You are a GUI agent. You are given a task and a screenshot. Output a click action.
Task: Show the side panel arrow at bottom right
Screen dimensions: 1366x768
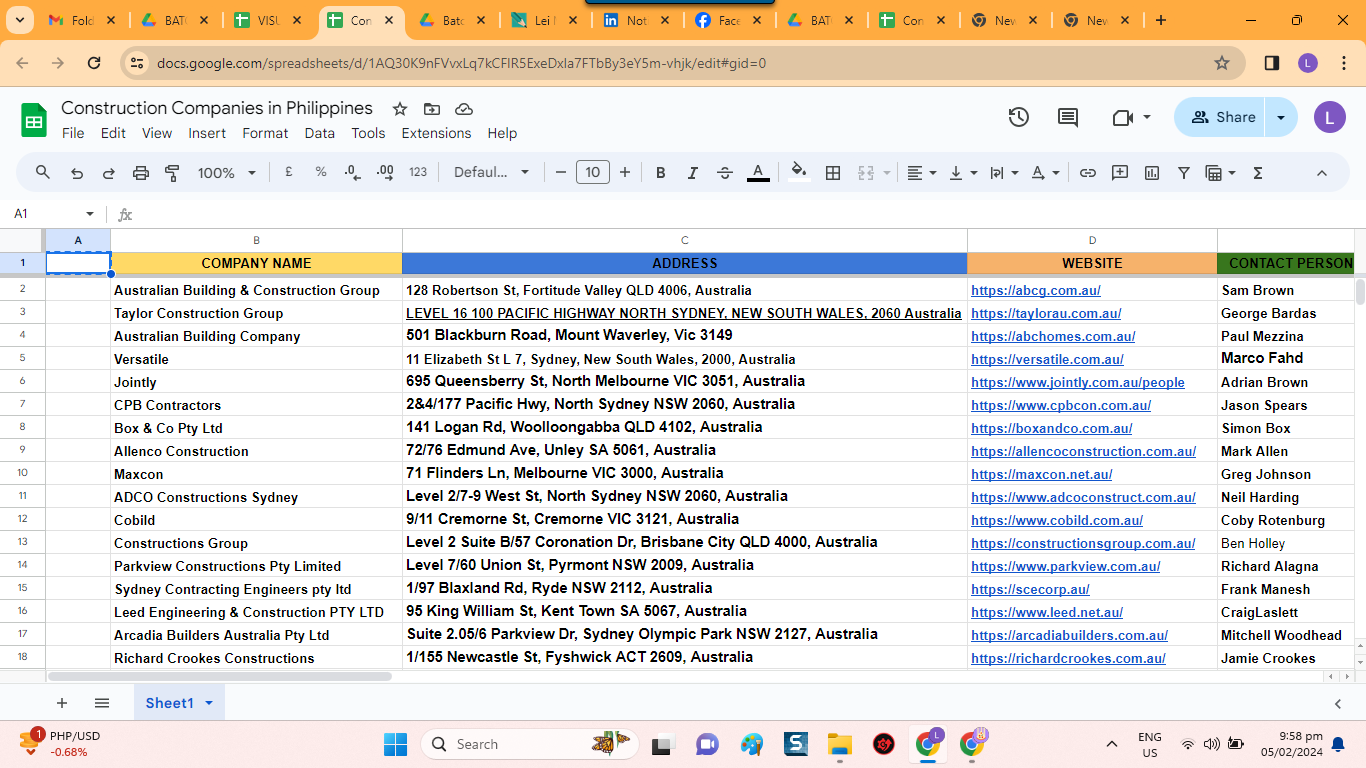1338,704
